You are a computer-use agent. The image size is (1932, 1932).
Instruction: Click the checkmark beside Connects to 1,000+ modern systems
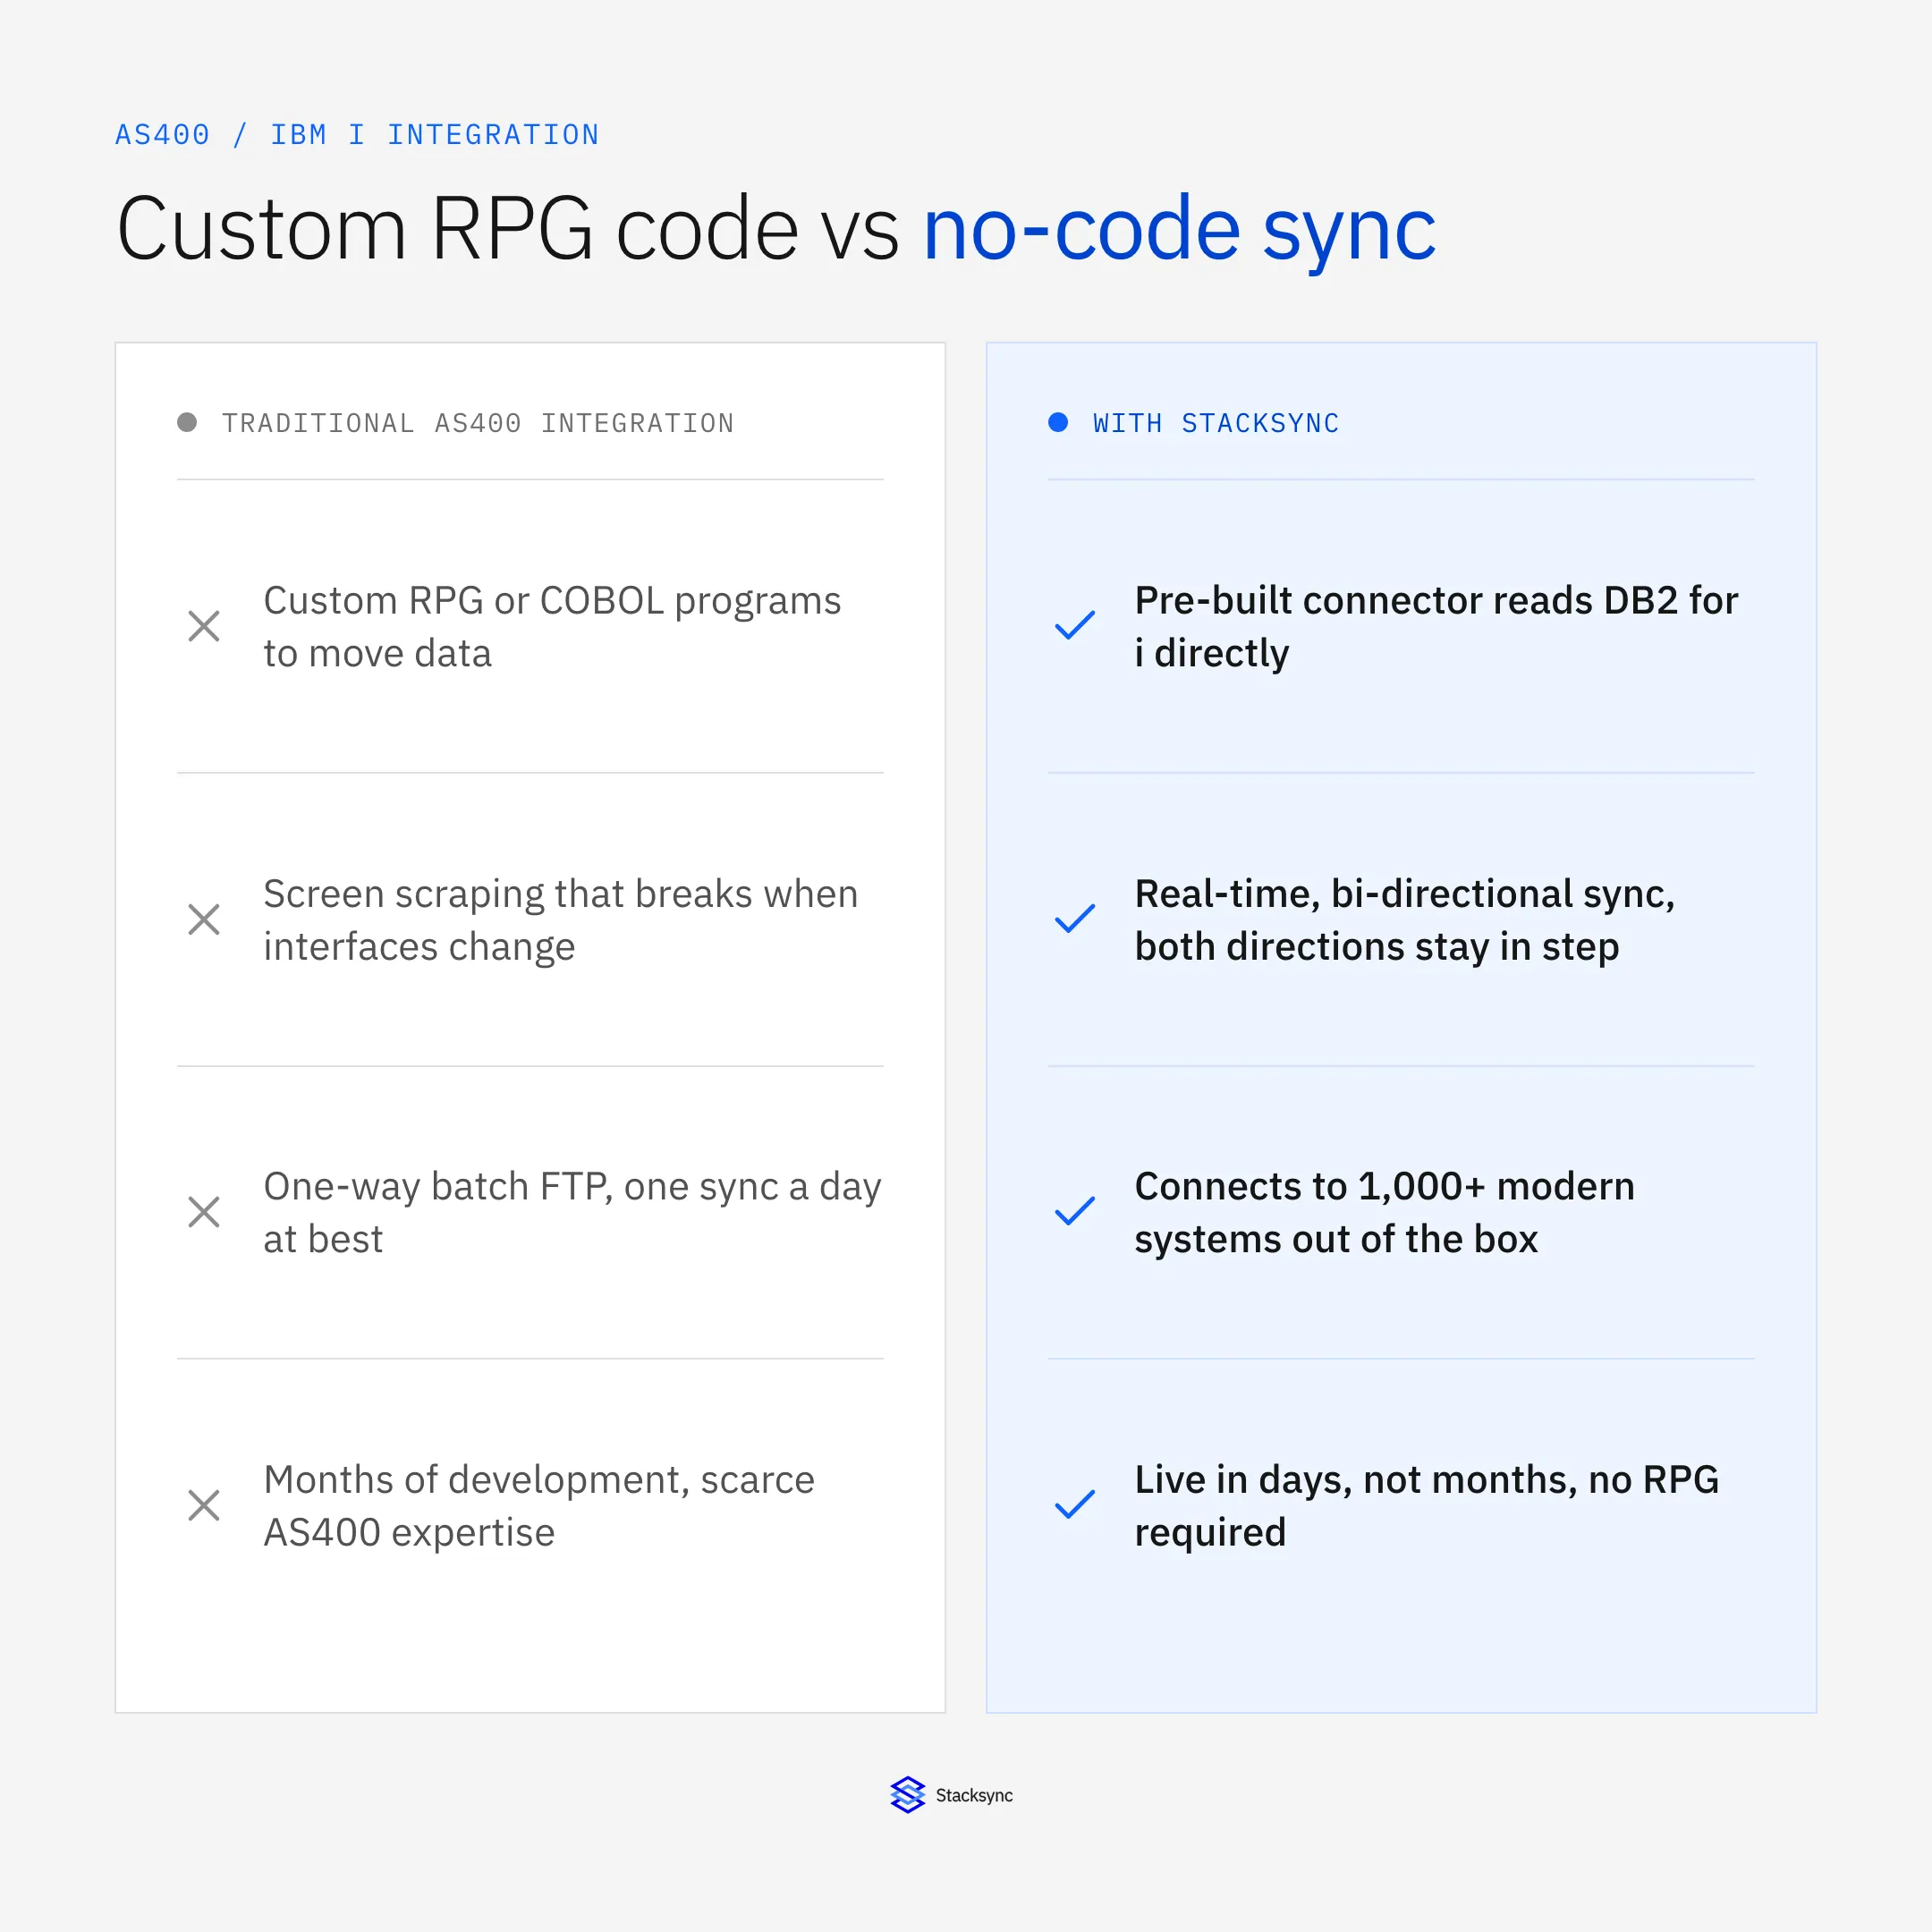pos(1075,1211)
